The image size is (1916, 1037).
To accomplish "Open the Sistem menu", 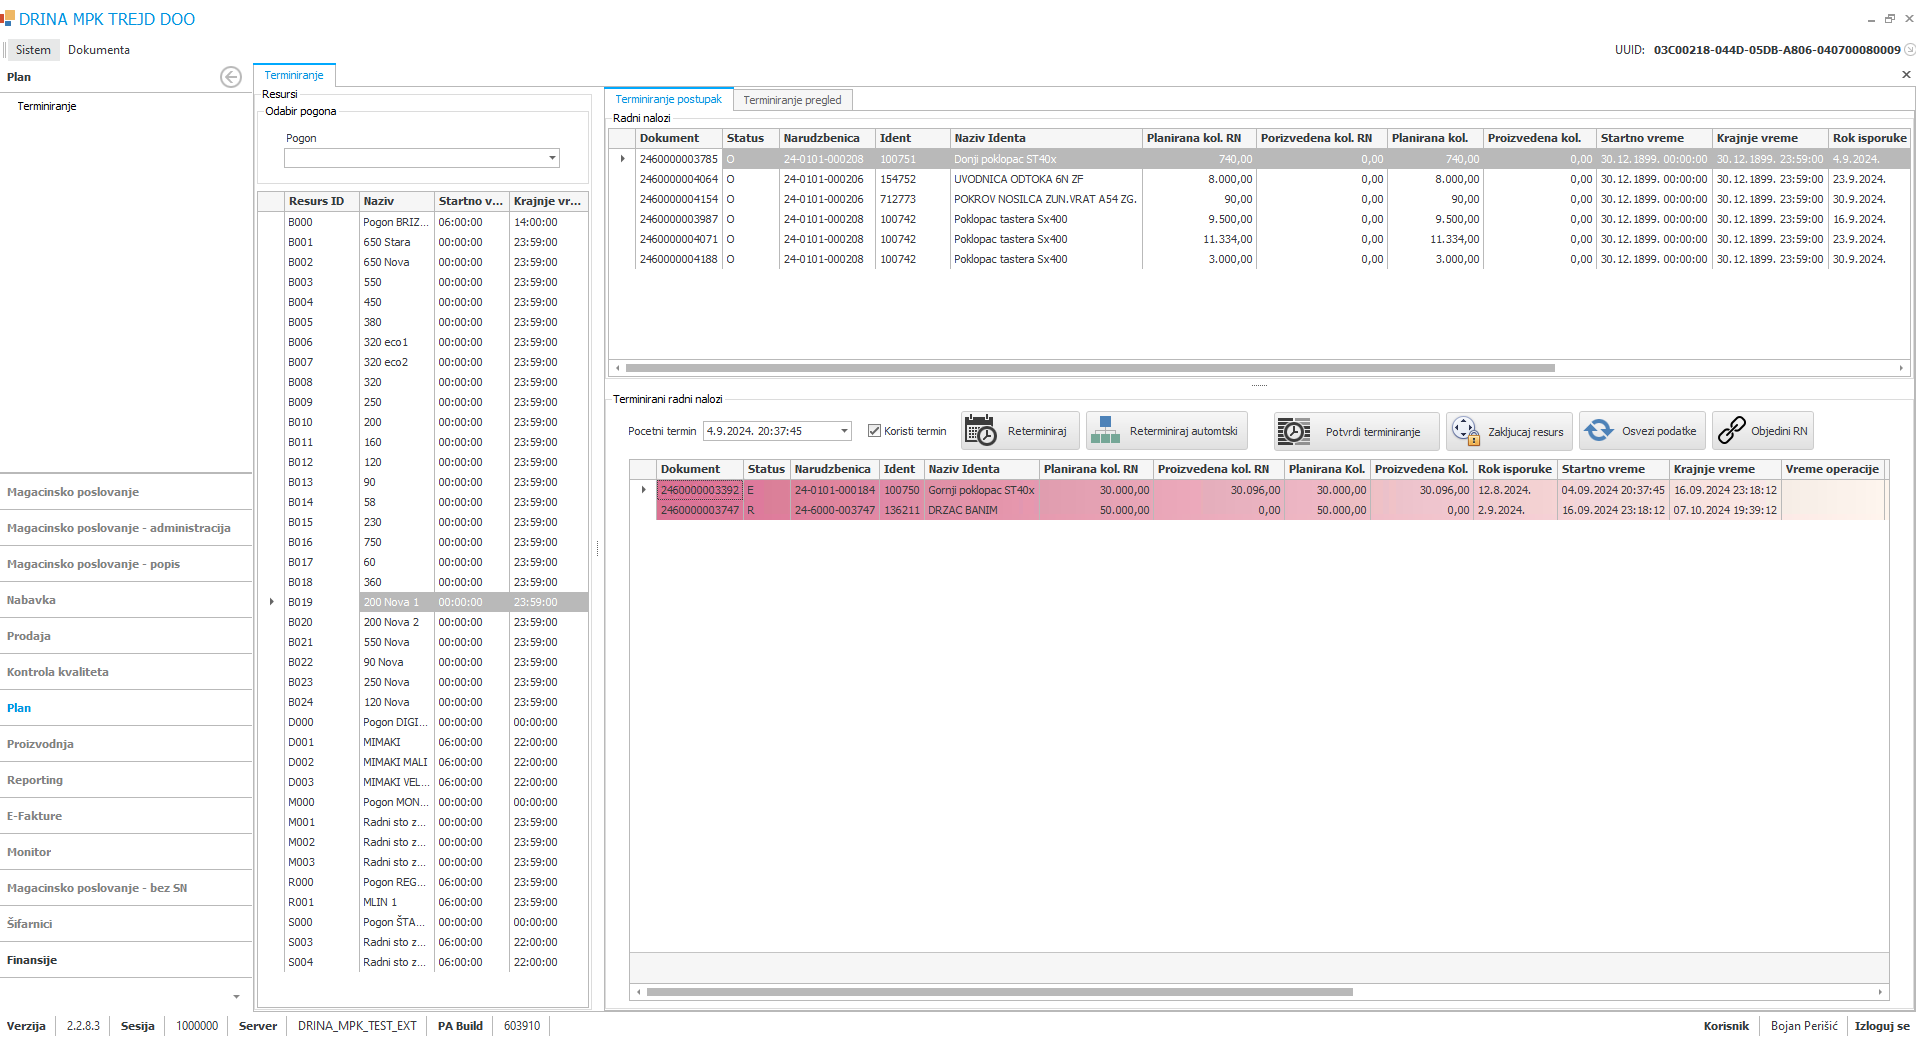I will click(33, 50).
